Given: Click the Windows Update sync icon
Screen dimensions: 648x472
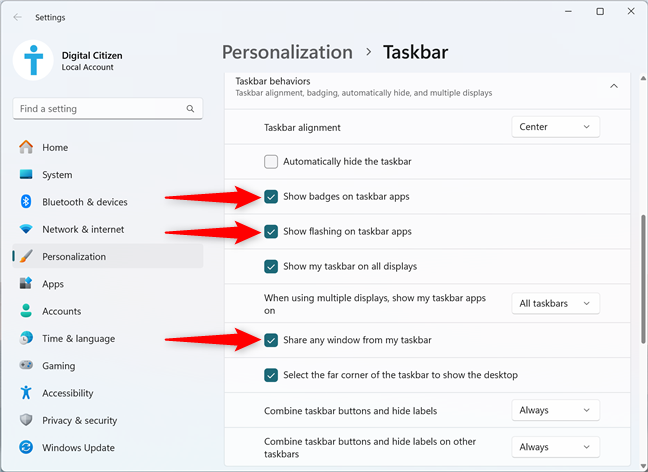Looking at the screenshot, I should 26,447.
